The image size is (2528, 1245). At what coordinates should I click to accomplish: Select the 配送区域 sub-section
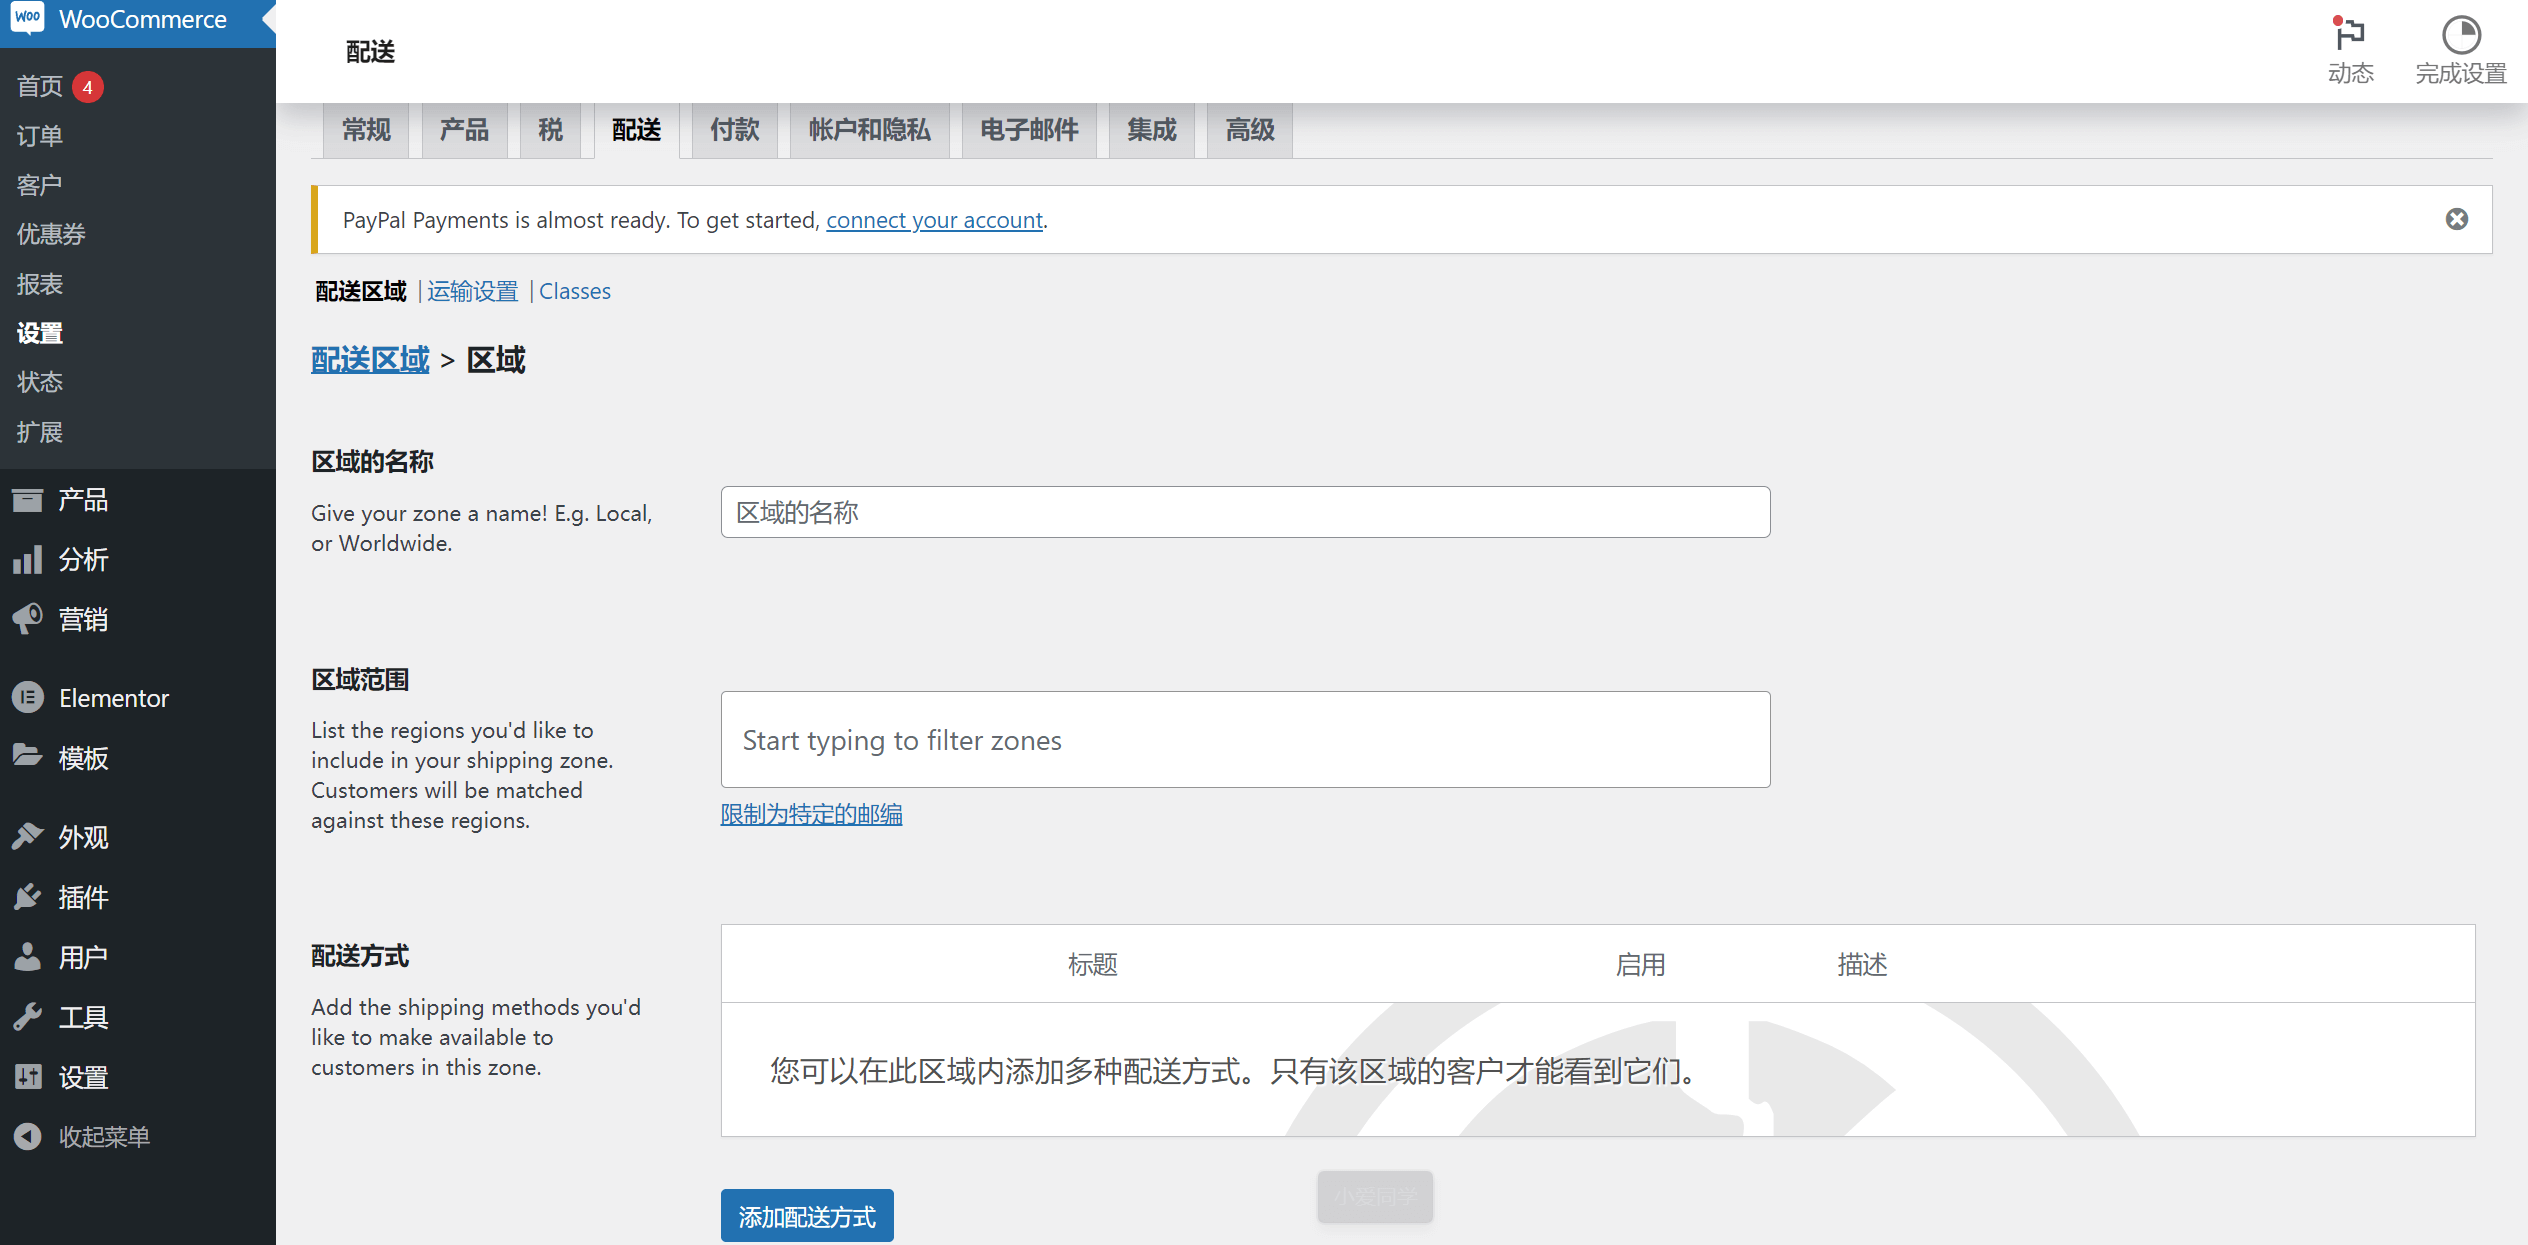[361, 291]
